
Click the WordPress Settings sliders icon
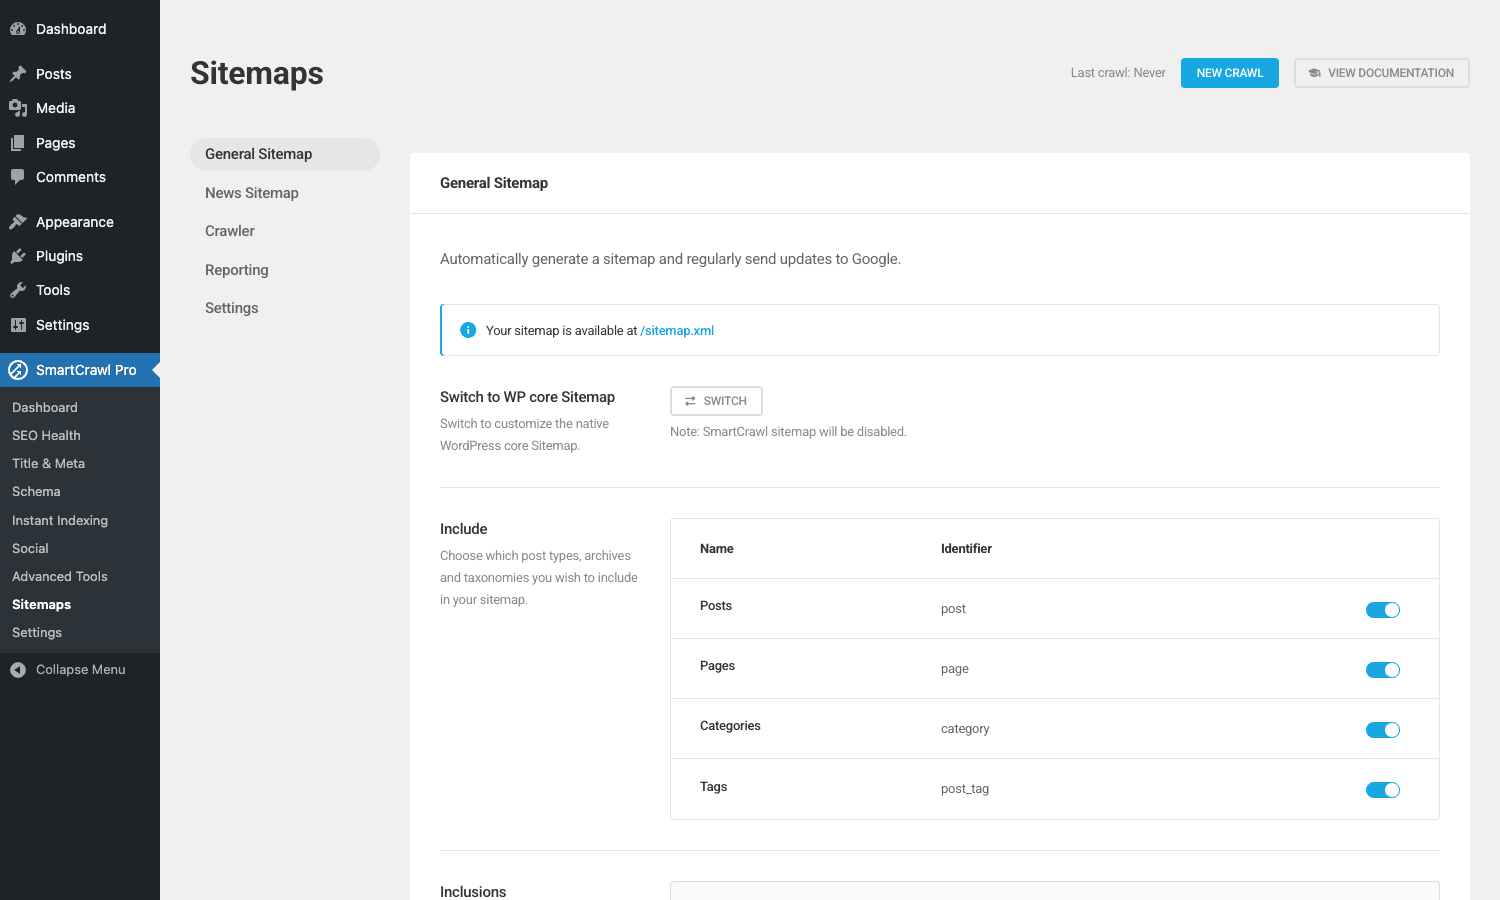18,325
